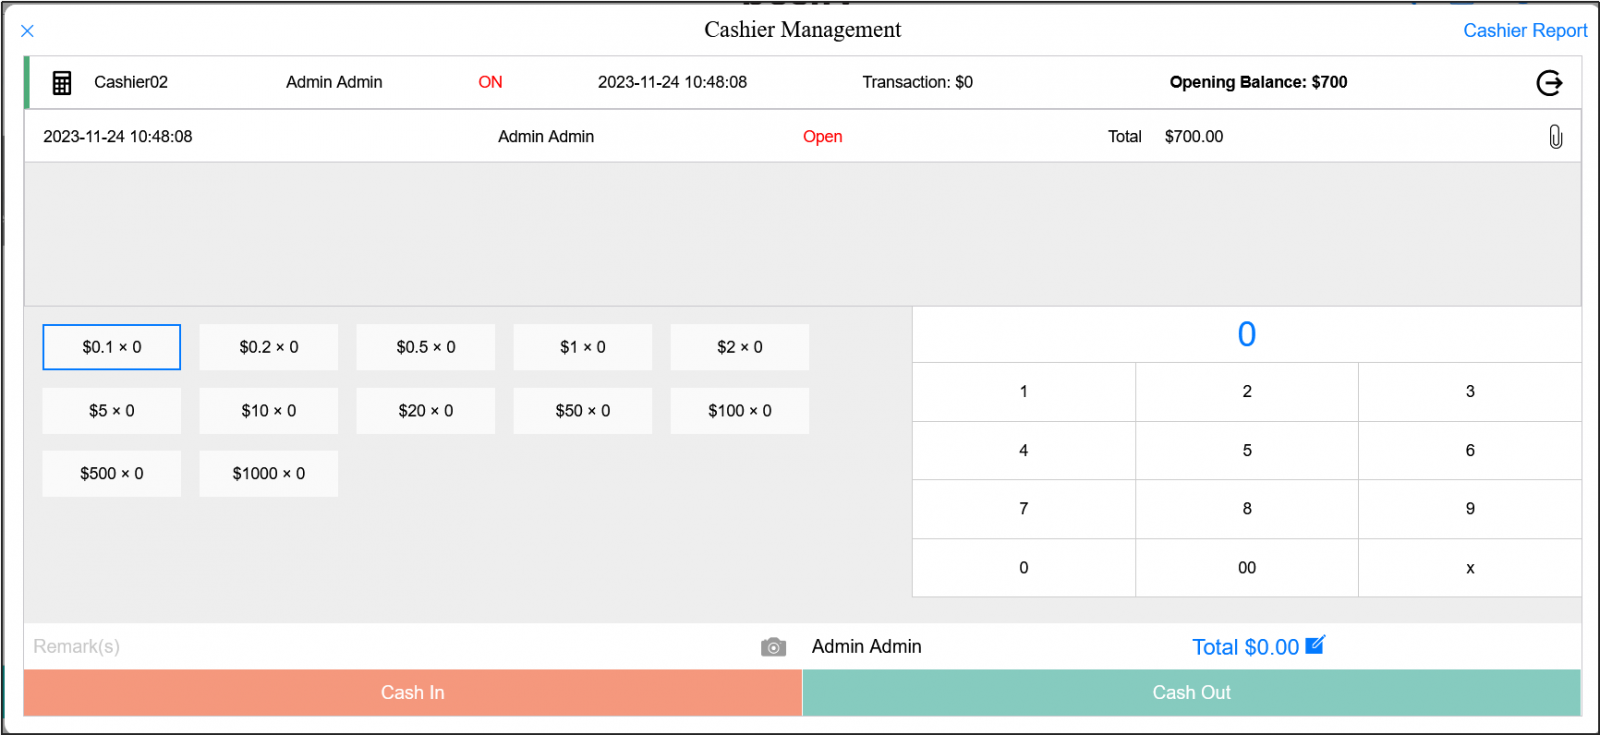Select the $0.1 × 0 denomination
The width and height of the screenshot is (1600, 735).
coord(112,347)
